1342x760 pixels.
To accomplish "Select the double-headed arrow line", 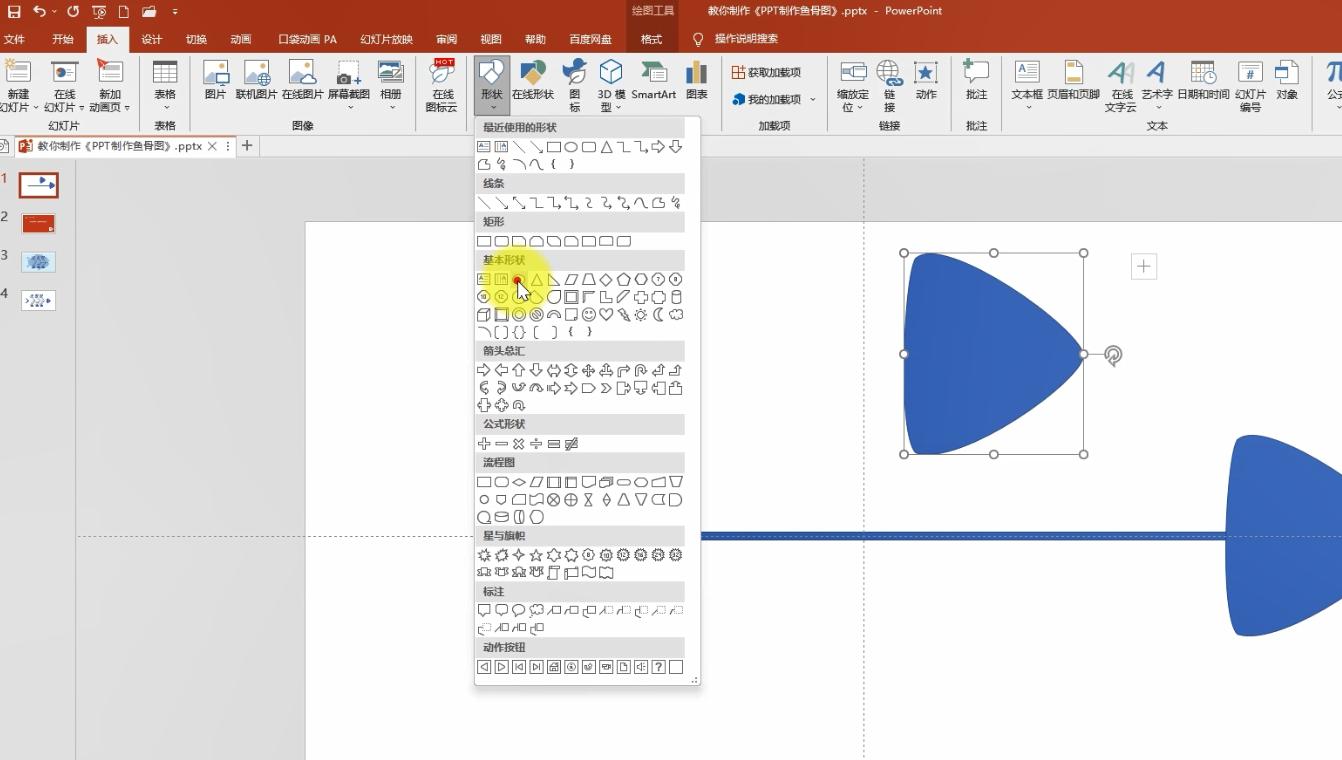I will click(x=519, y=203).
